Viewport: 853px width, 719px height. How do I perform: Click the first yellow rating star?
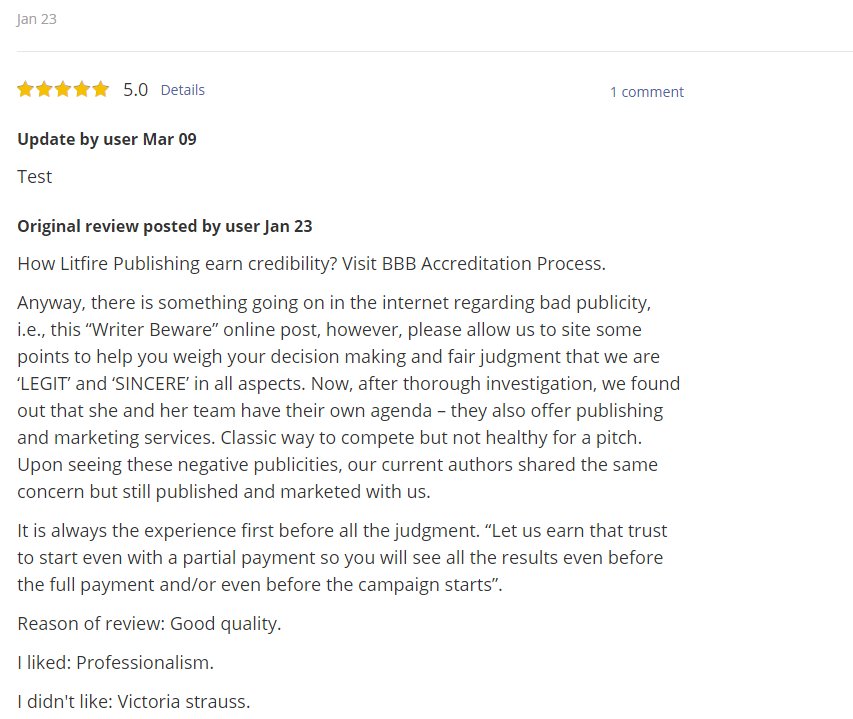point(25,90)
